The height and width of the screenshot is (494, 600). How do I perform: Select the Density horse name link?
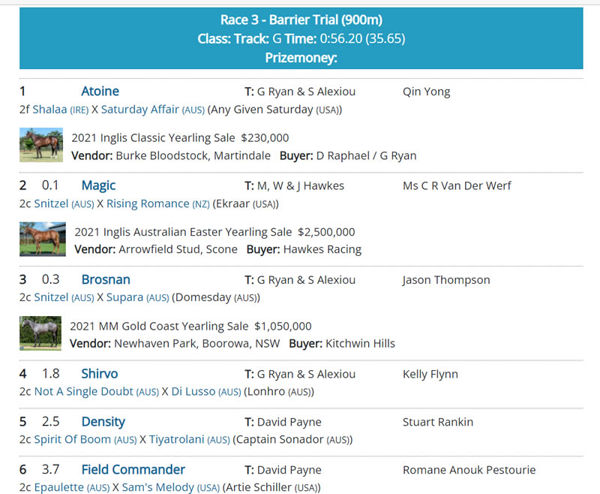click(x=103, y=422)
